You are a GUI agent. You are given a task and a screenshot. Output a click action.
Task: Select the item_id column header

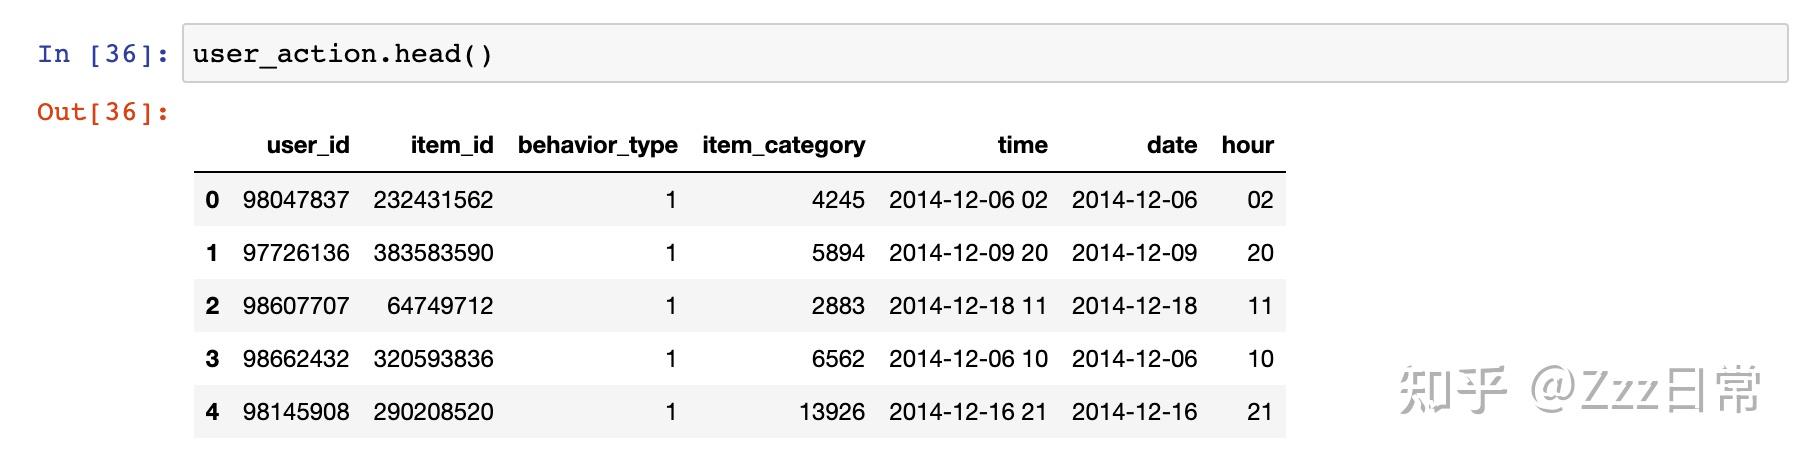point(452,145)
